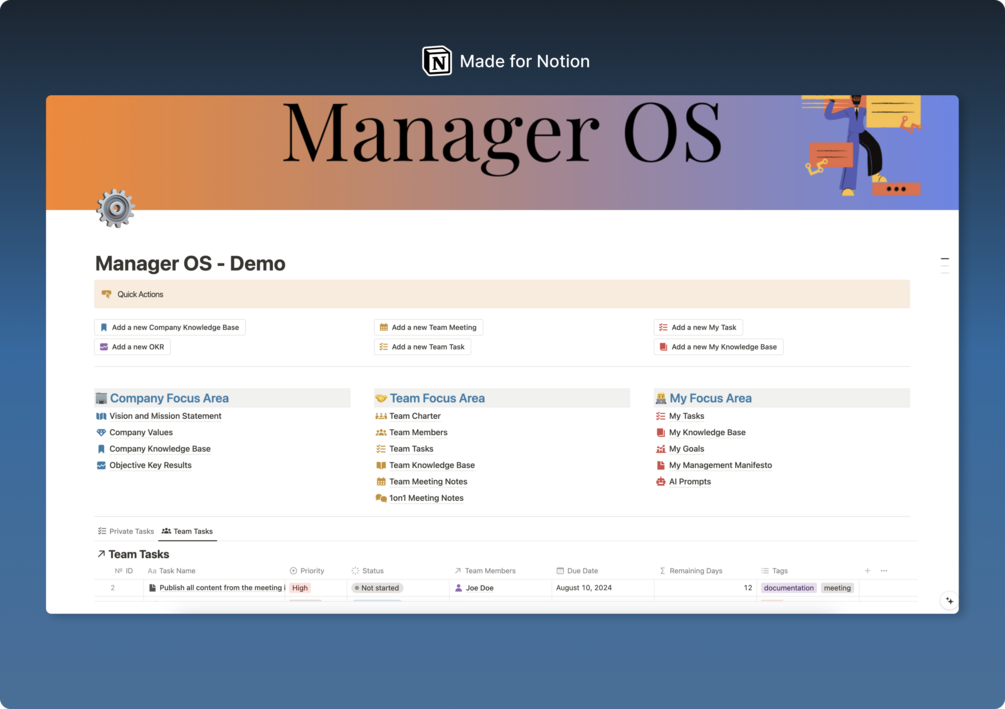Screen dimensions: 1005x709
Task: Open the table's three-dot options menu
Action: coord(884,571)
